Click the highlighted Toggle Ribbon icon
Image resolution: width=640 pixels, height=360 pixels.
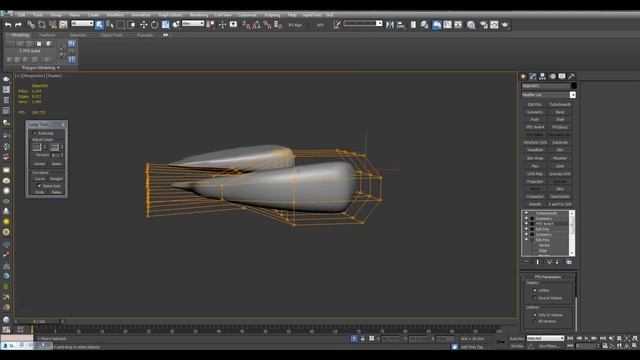[x=436, y=25]
